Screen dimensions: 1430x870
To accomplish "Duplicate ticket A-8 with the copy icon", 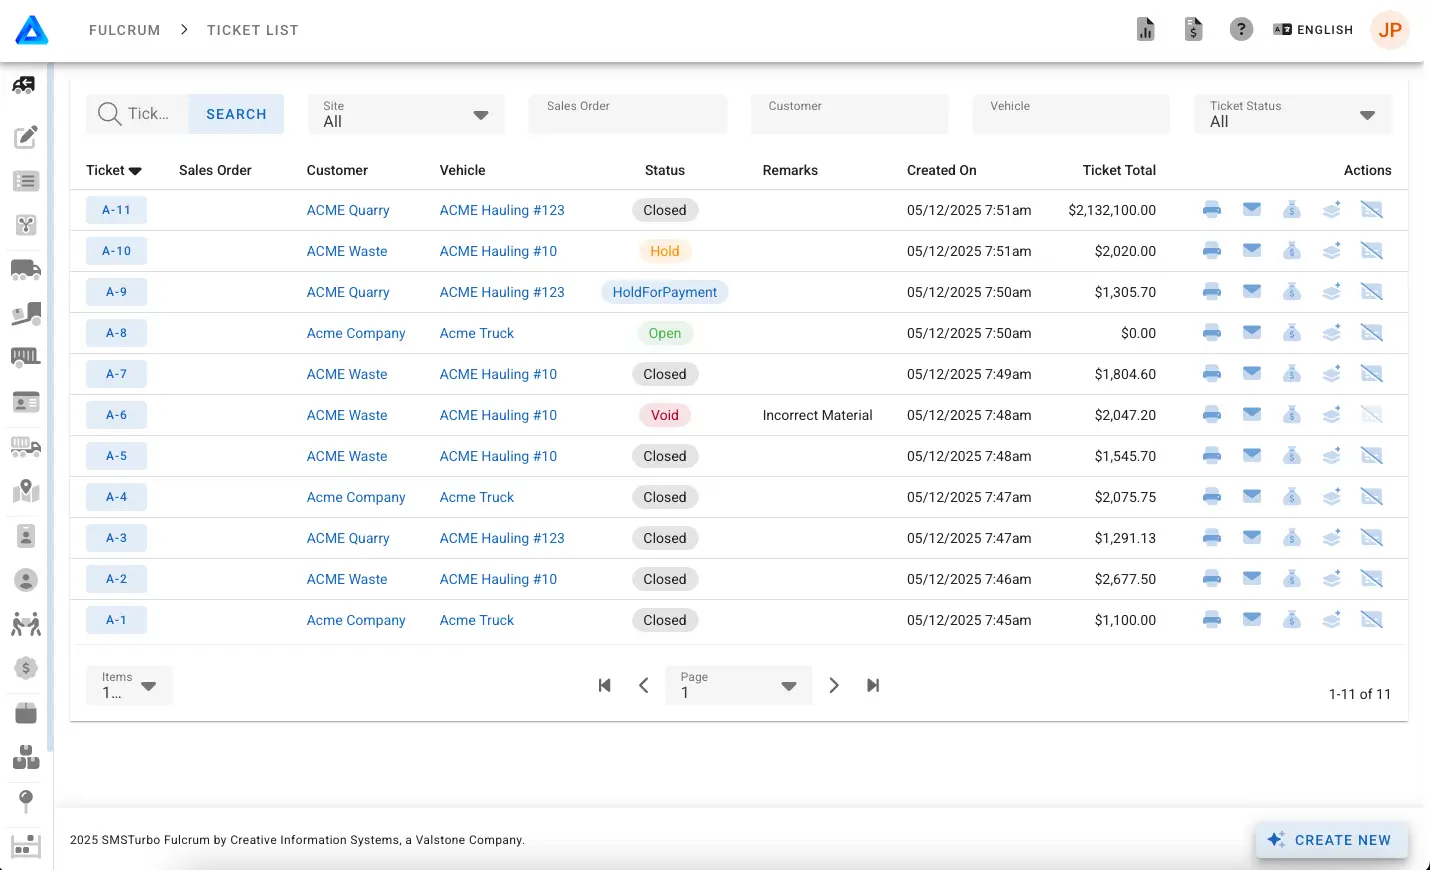I will click(1331, 333).
